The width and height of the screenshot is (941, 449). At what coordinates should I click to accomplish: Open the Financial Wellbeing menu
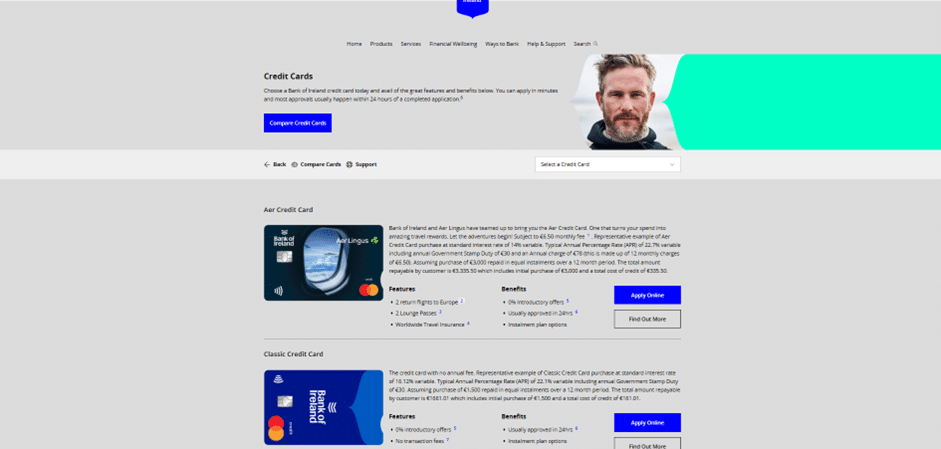[x=453, y=44]
